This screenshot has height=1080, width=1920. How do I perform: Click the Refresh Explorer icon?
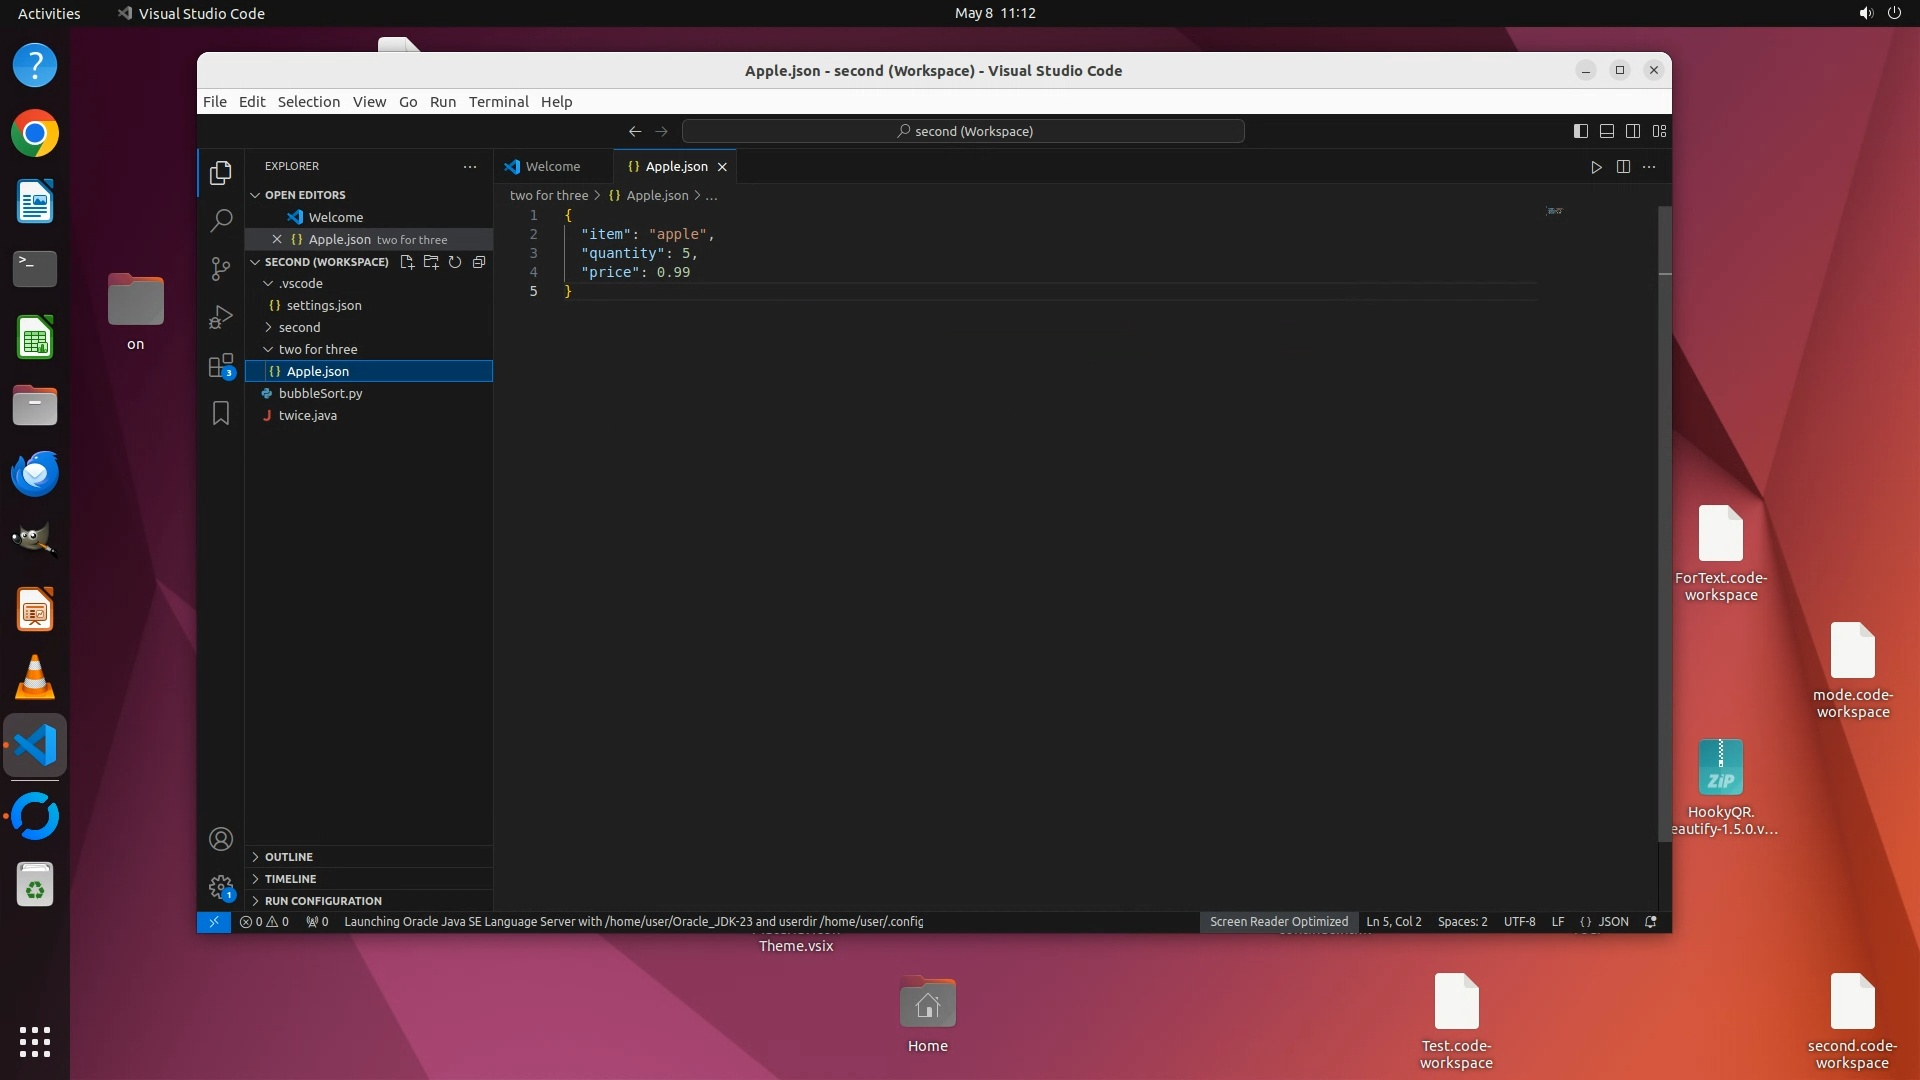tap(455, 262)
